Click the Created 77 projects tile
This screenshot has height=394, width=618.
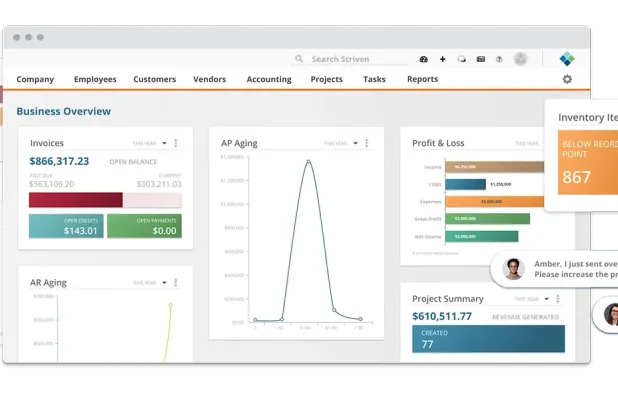point(488,338)
